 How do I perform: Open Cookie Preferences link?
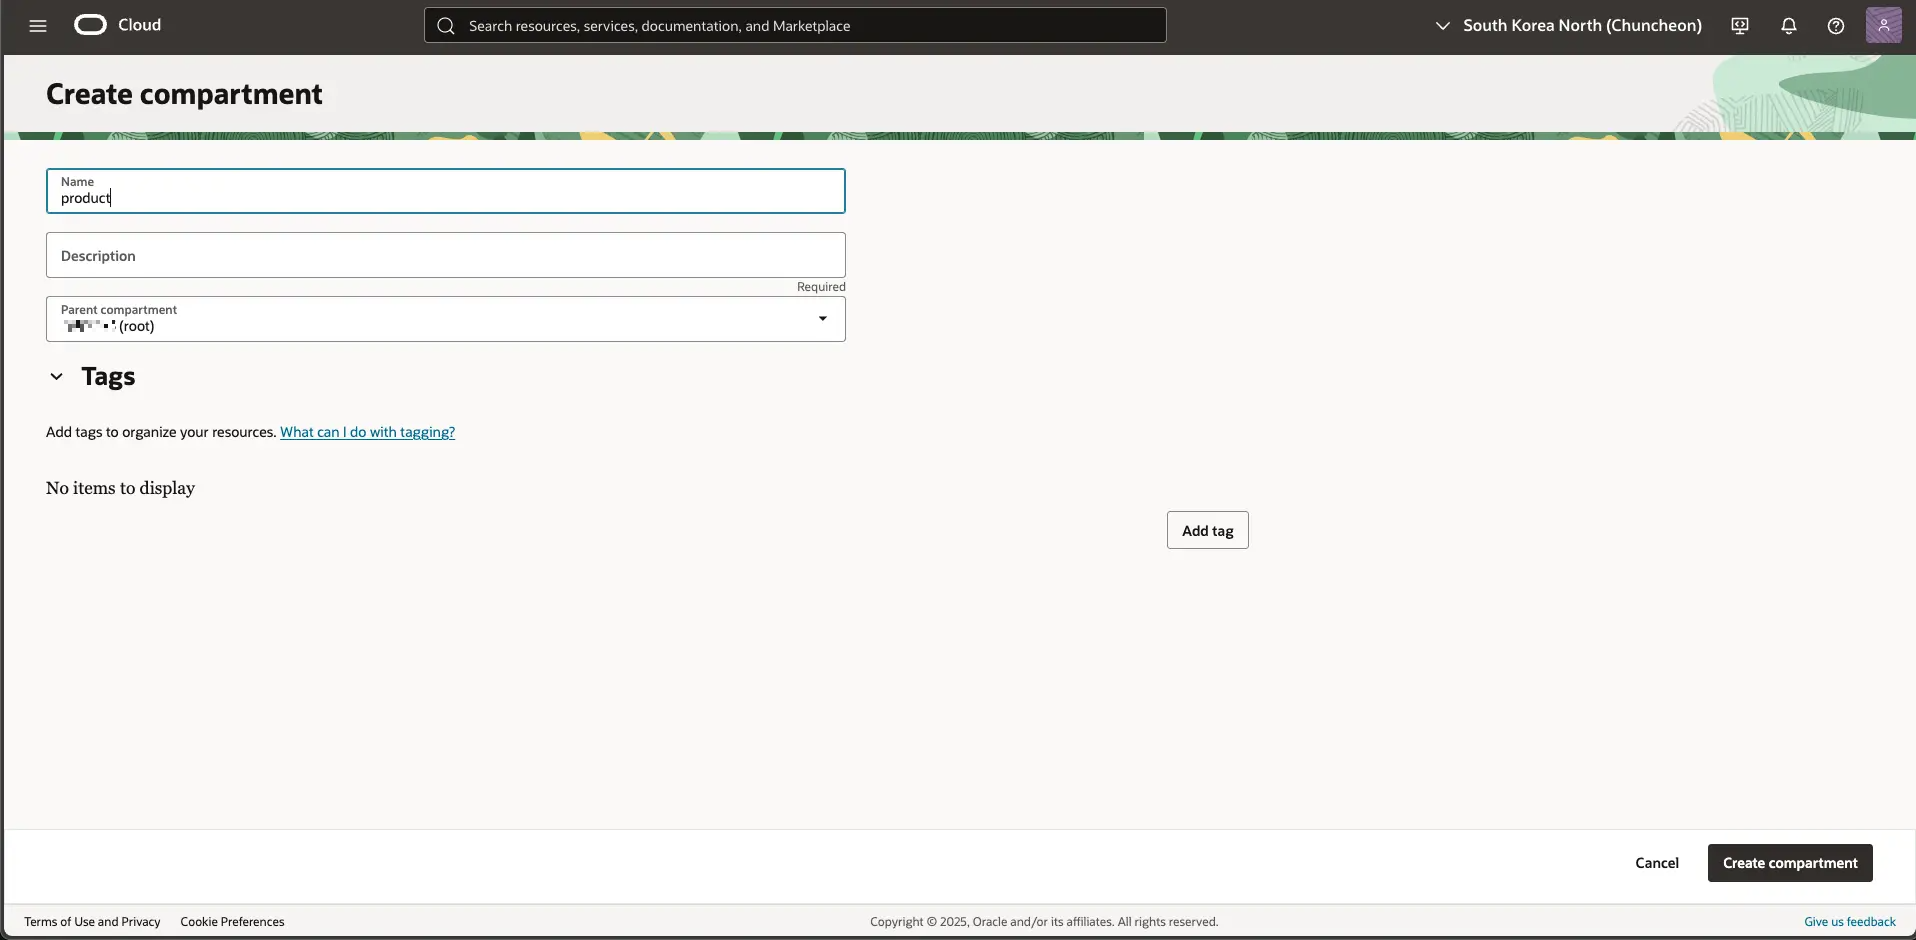[x=232, y=922]
